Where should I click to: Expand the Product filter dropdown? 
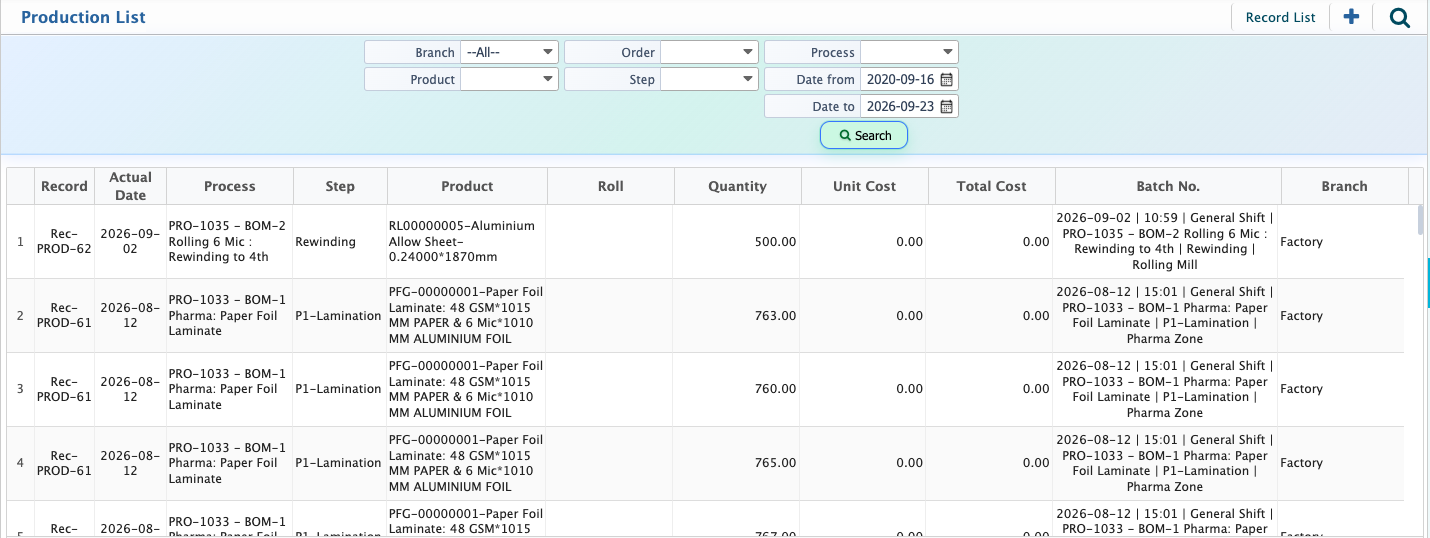click(509, 79)
